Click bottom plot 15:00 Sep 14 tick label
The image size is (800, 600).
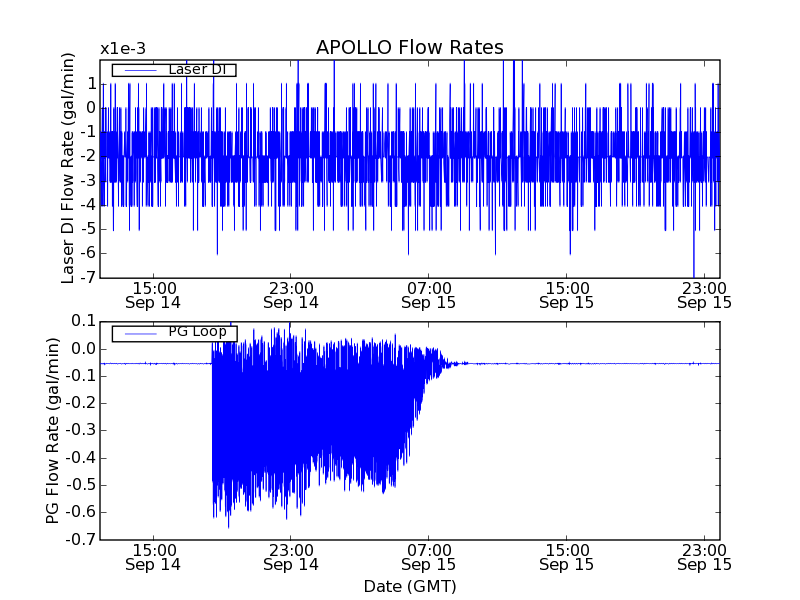(x=153, y=558)
